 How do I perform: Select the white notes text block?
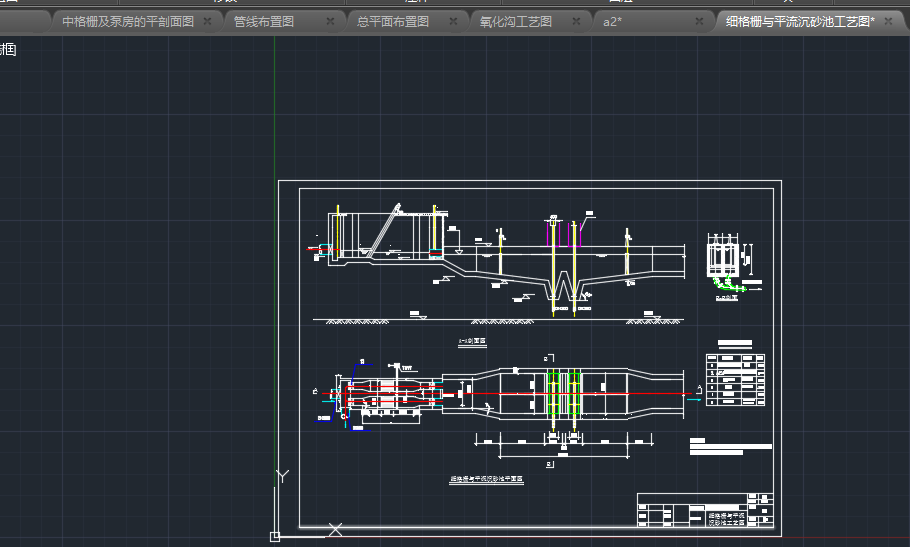coord(731,447)
